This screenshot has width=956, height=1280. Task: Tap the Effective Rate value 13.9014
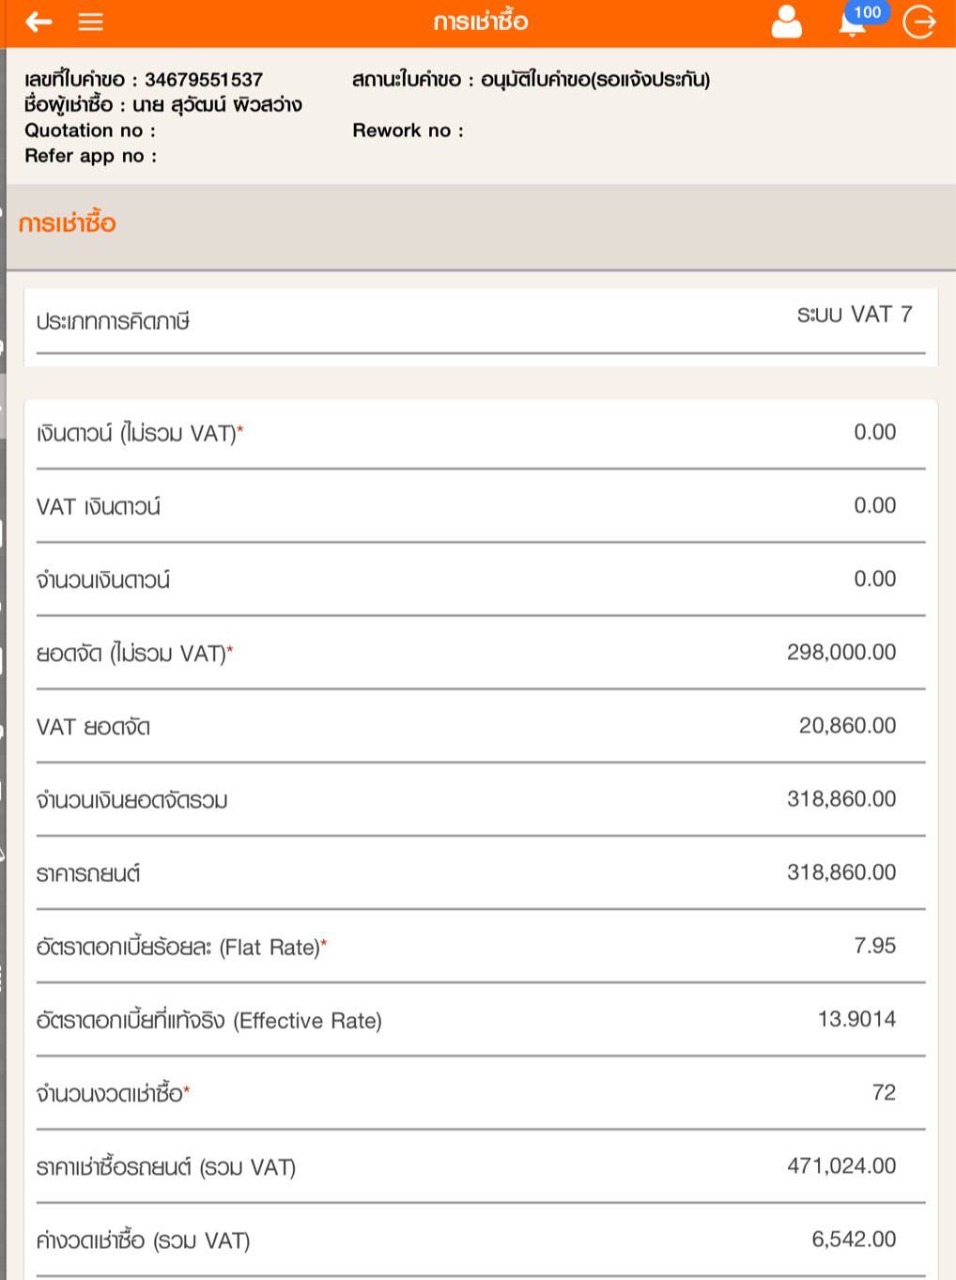[856, 1019]
